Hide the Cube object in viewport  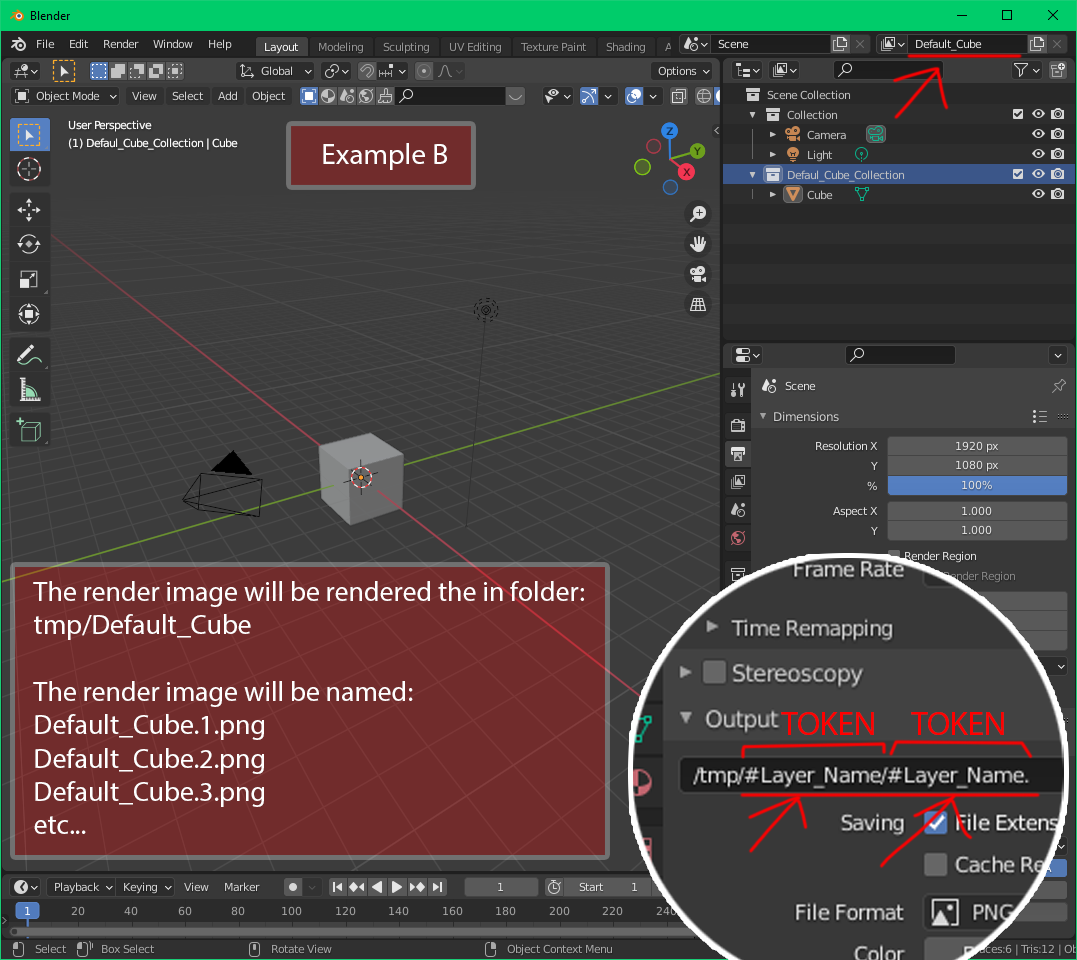pos(1038,194)
